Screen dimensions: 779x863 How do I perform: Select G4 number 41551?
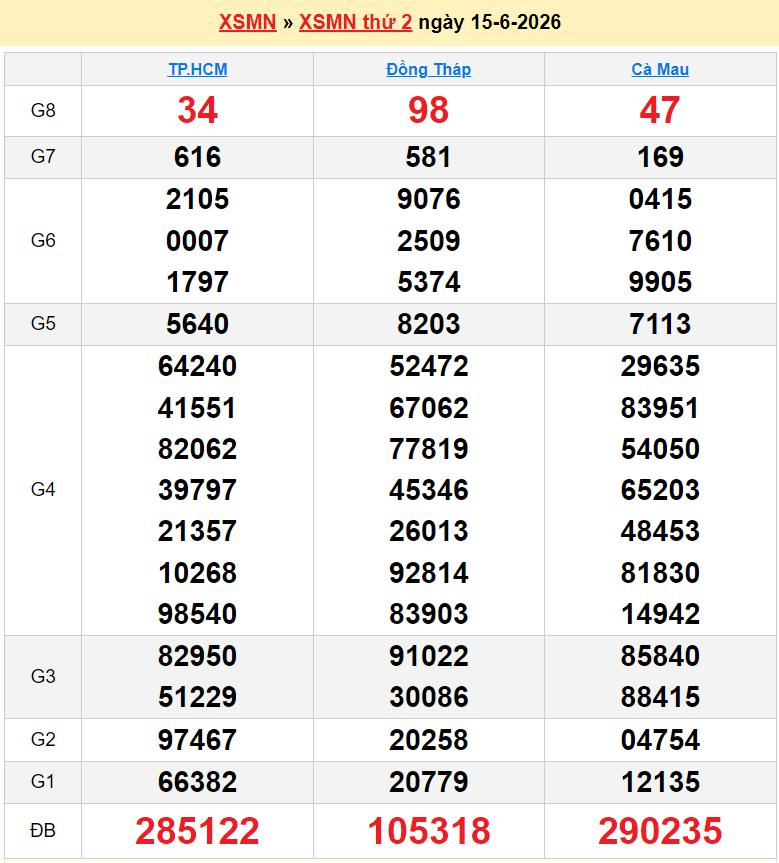pos(197,408)
